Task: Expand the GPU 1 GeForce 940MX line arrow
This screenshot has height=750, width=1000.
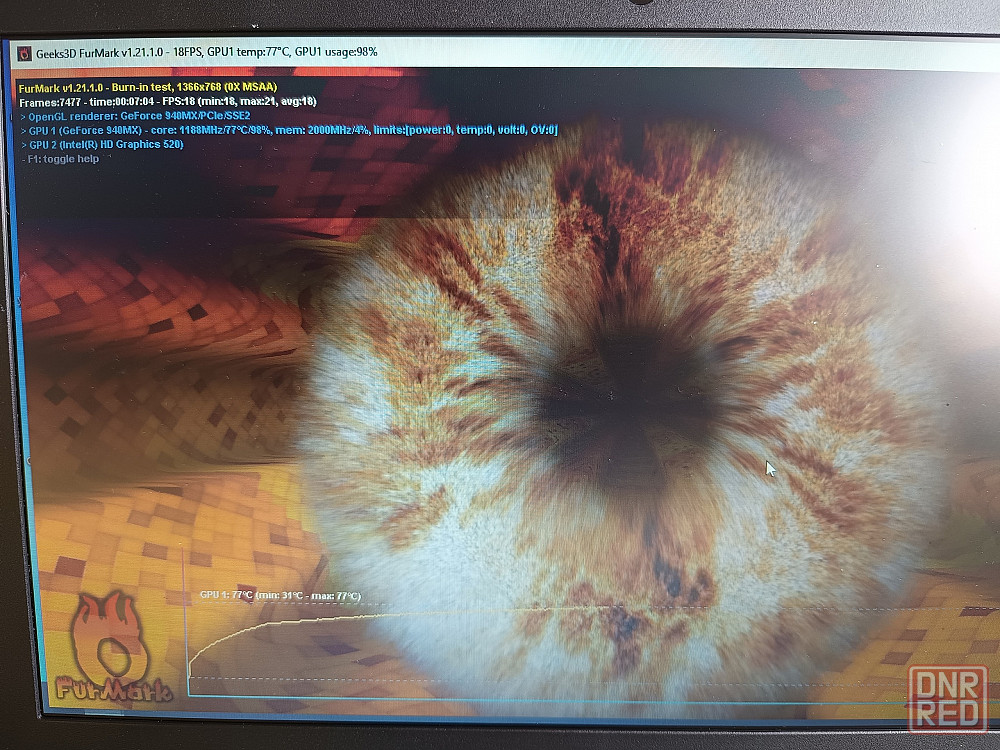Action: [x=24, y=130]
